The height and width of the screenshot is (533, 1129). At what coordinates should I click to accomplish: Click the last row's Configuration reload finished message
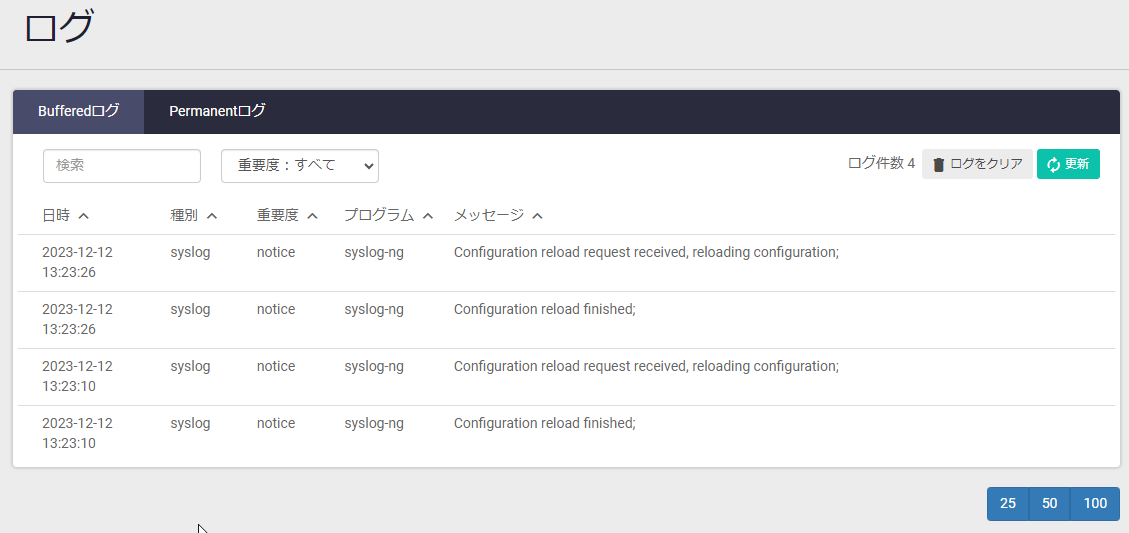click(x=544, y=424)
